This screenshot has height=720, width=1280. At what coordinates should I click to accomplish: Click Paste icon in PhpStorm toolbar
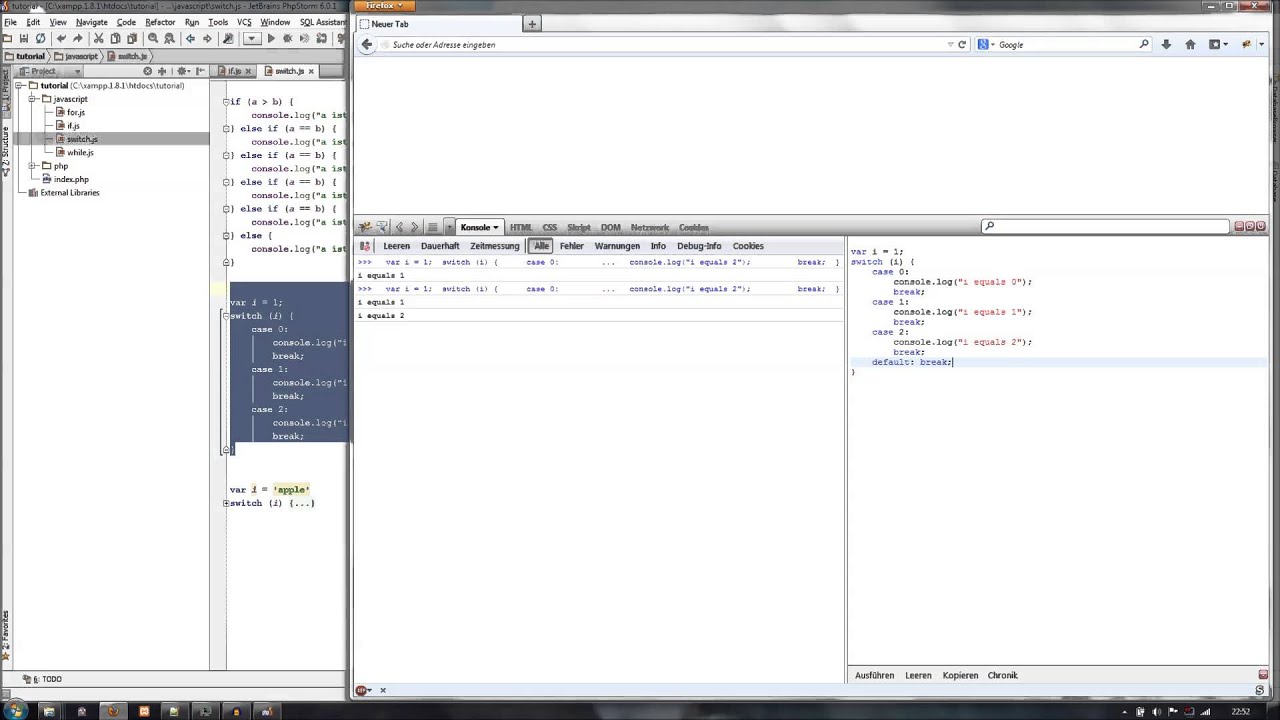(x=132, y=38)
